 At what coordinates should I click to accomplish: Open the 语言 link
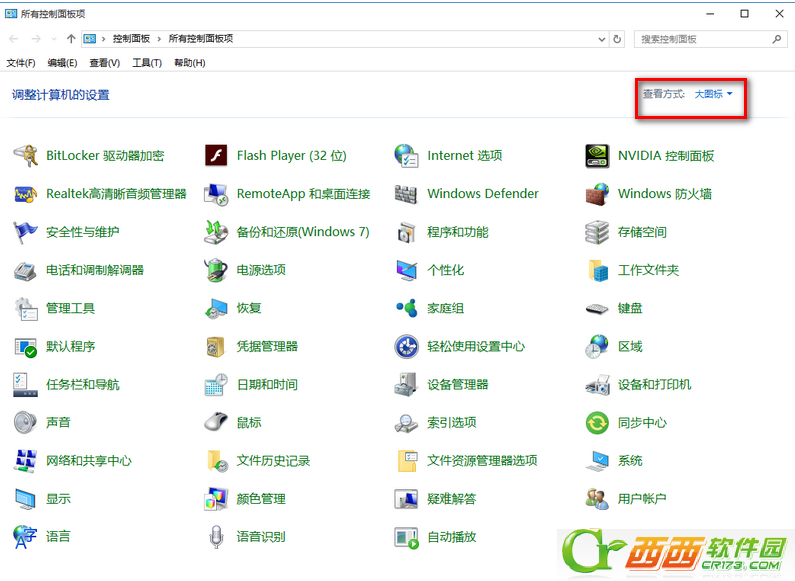(x=58, y=537)
